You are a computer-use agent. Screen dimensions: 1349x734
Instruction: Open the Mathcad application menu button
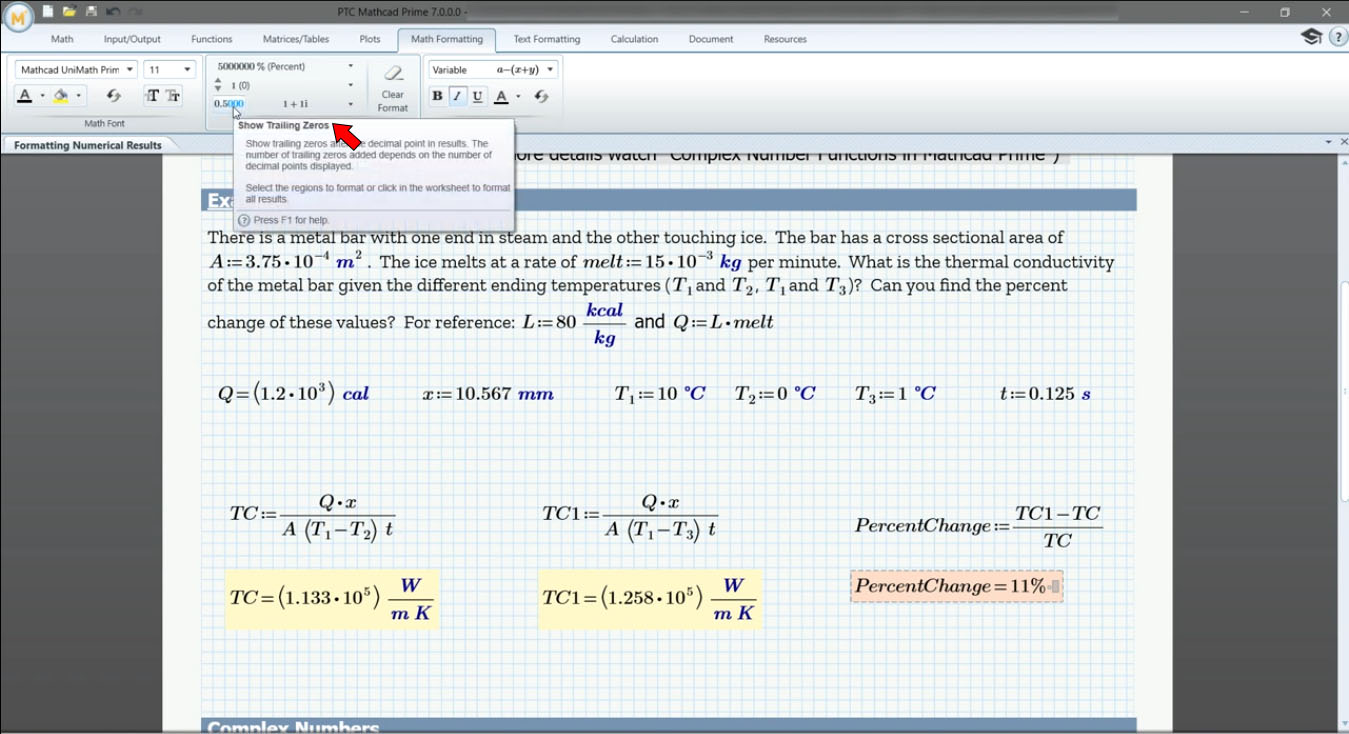click(x=17, y=15)
